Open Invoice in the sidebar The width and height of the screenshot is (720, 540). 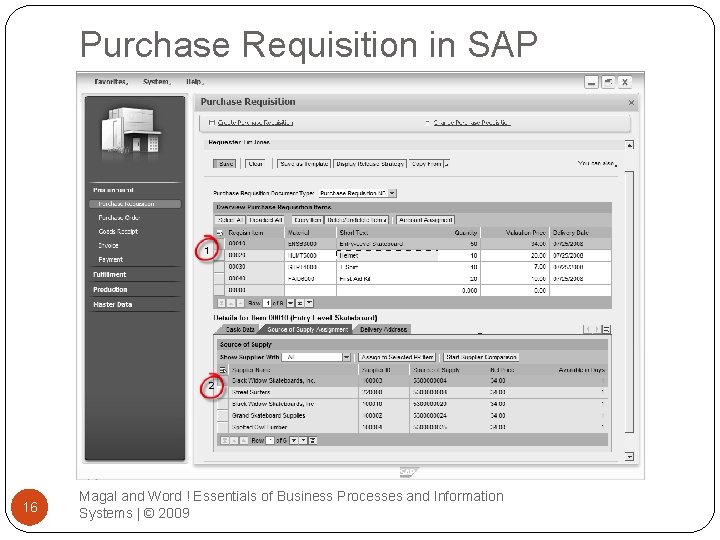108,246
